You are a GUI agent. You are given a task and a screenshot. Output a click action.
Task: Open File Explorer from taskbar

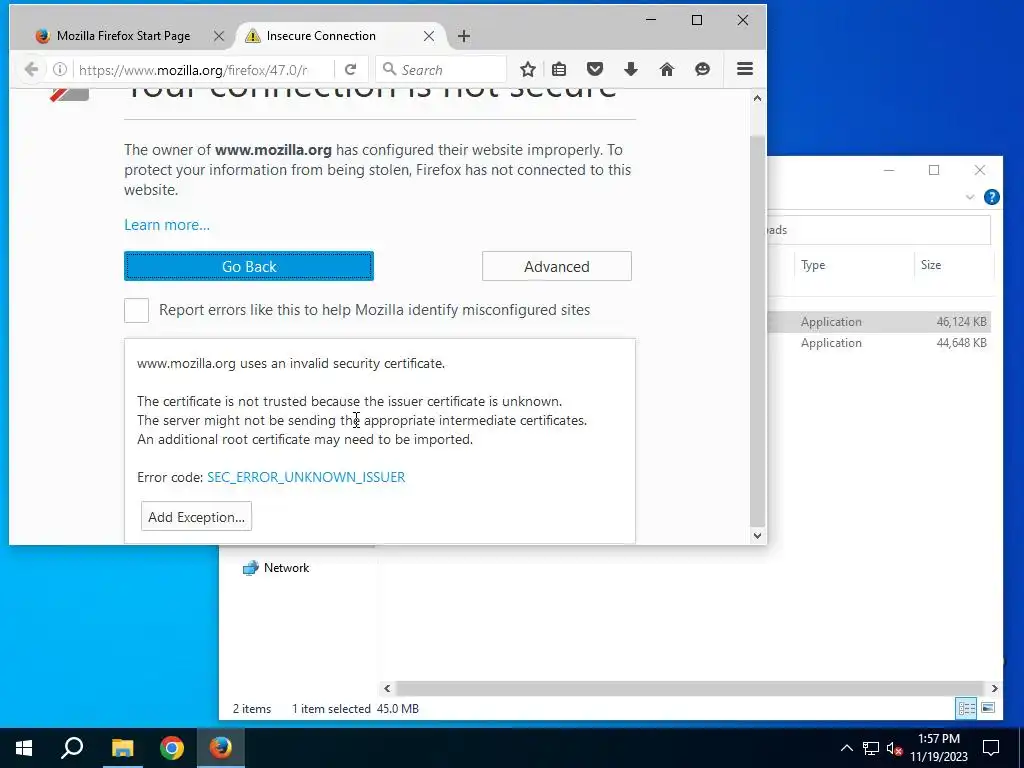point(122,748)
